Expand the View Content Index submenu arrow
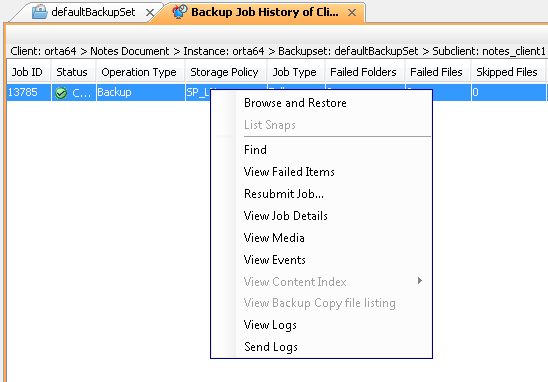Viewport: 548px width, 382px height. (x=420, y=281)
